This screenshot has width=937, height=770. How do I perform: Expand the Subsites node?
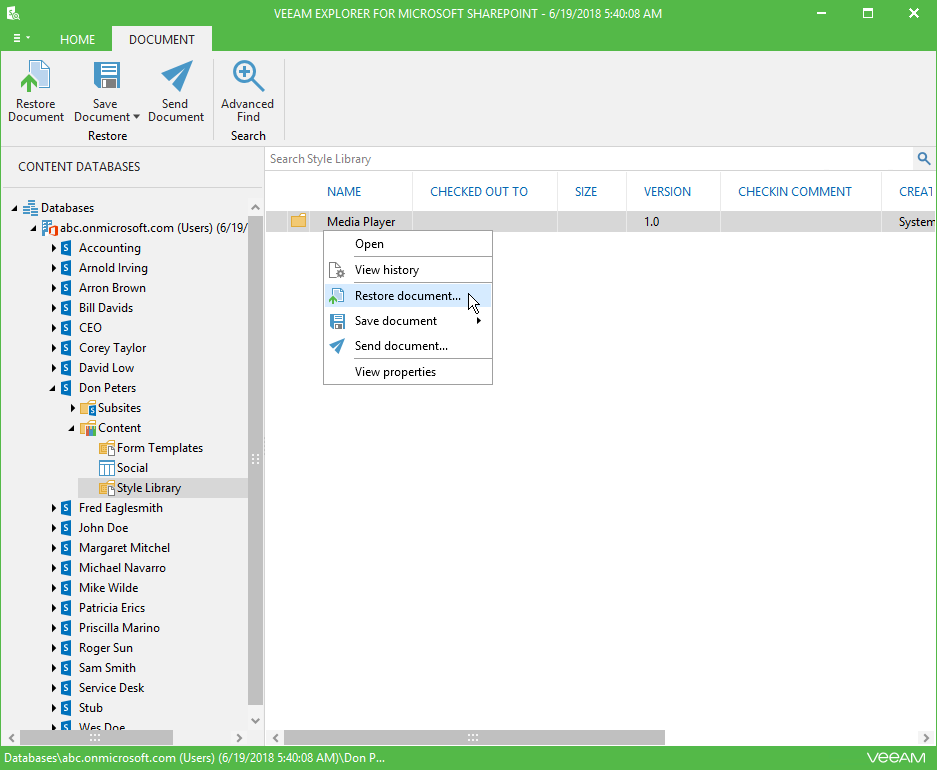click(x=73, y=408)
